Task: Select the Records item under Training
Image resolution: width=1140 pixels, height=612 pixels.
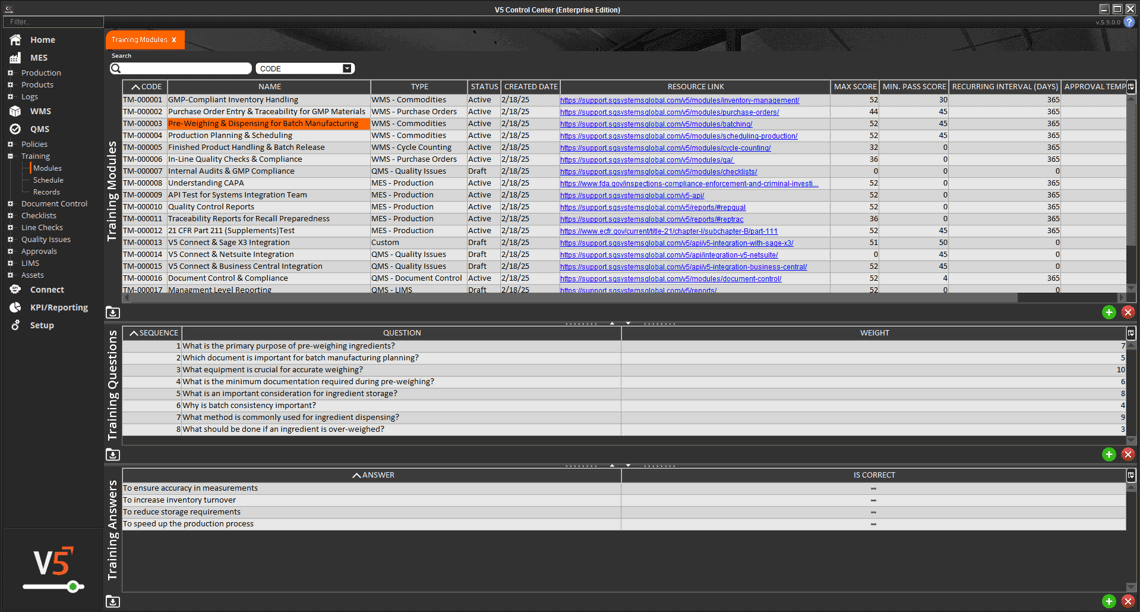Action: 47,192
